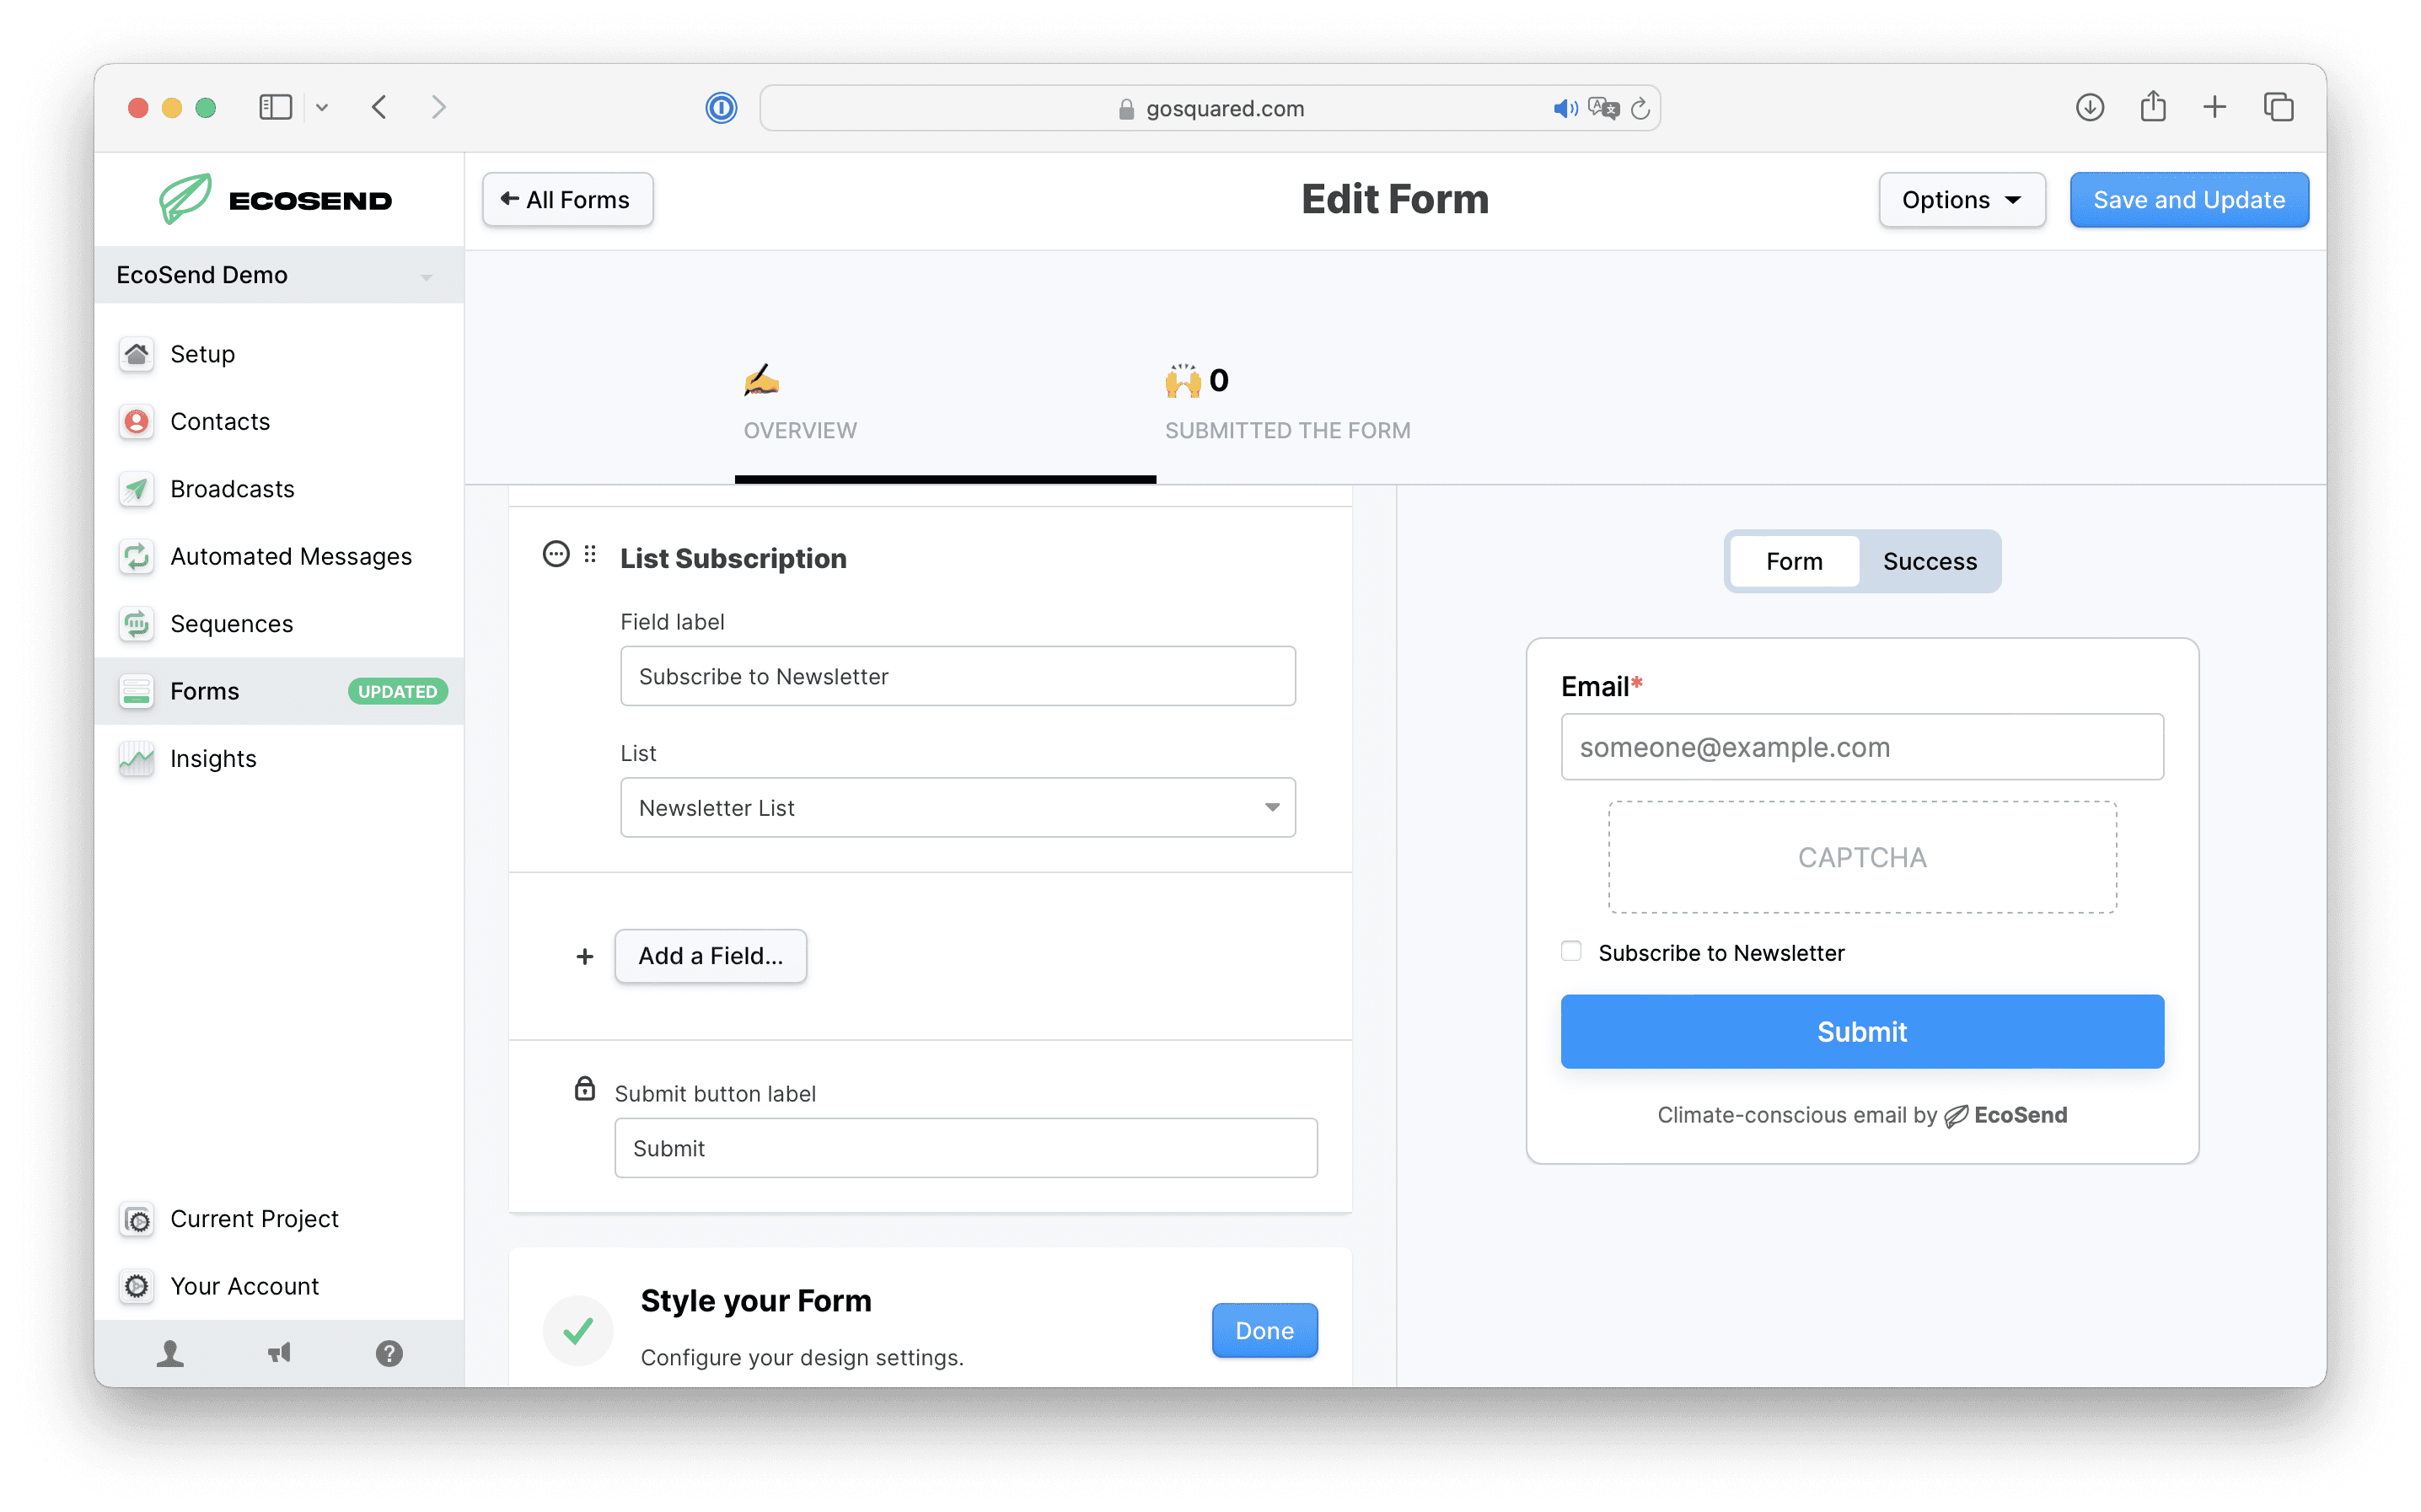Click the gosquared.com address bar

pyautogui.click(x=1210, y=108)
